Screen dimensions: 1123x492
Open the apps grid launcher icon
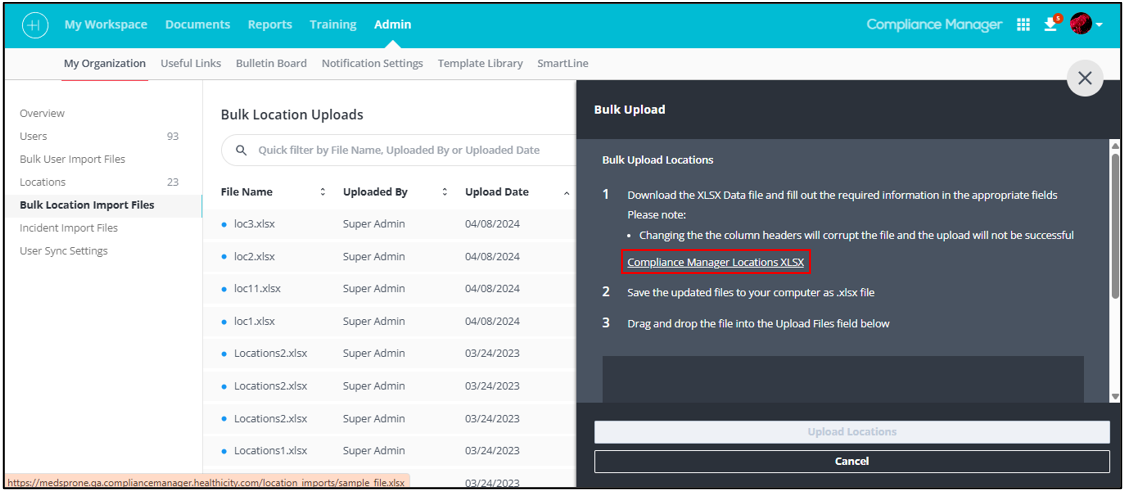[x=1023, y=25]
